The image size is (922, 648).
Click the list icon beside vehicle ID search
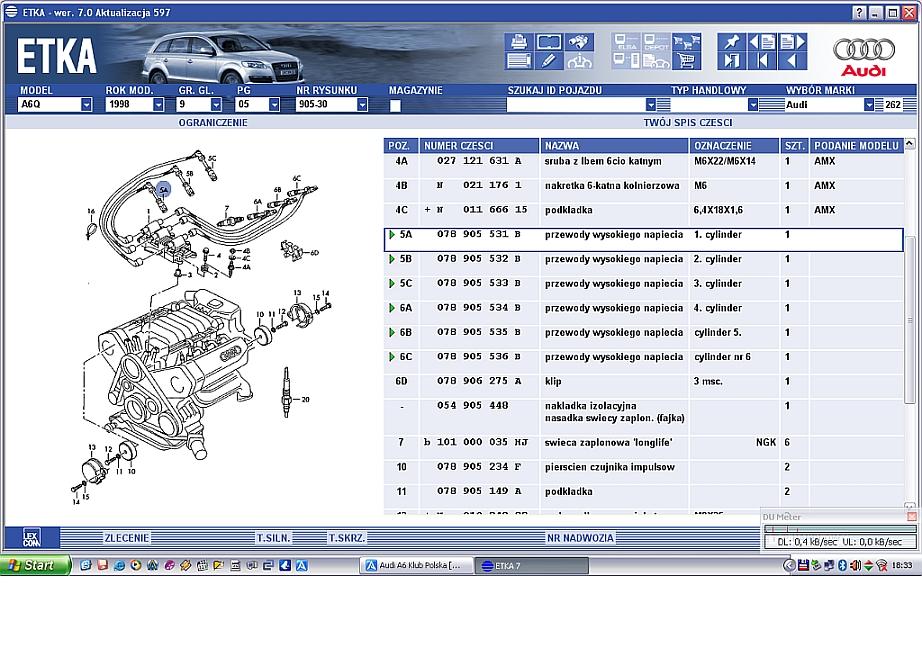(x=663, y=105)
